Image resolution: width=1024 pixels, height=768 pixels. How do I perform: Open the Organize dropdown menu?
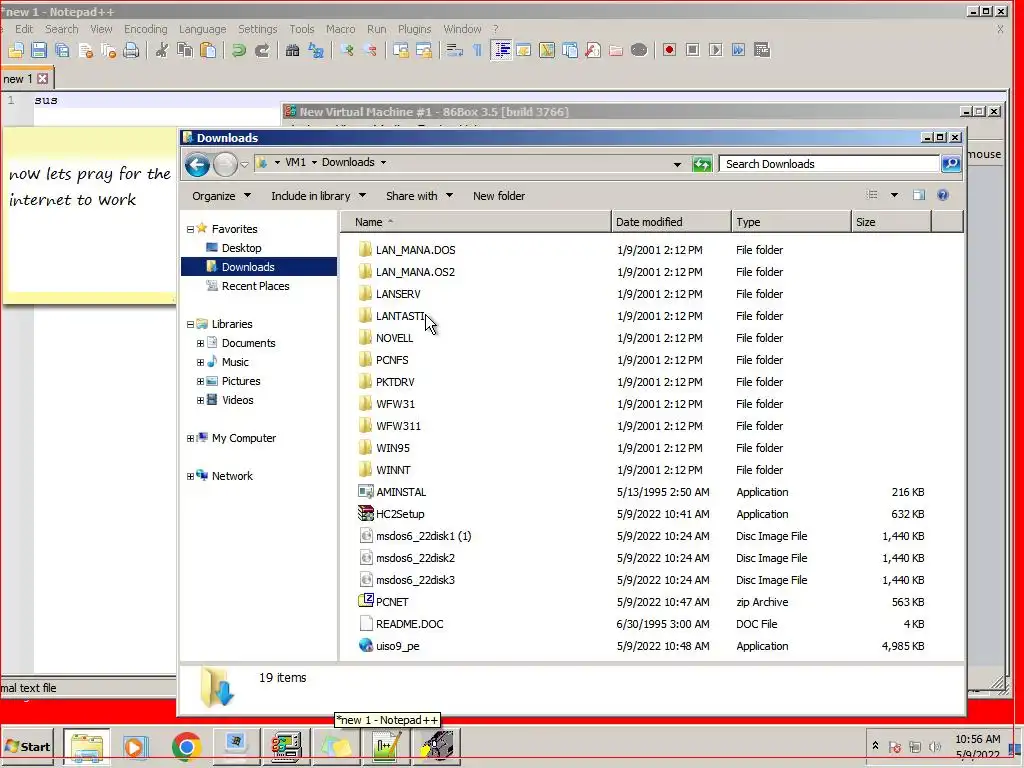(x=221, y=196)
